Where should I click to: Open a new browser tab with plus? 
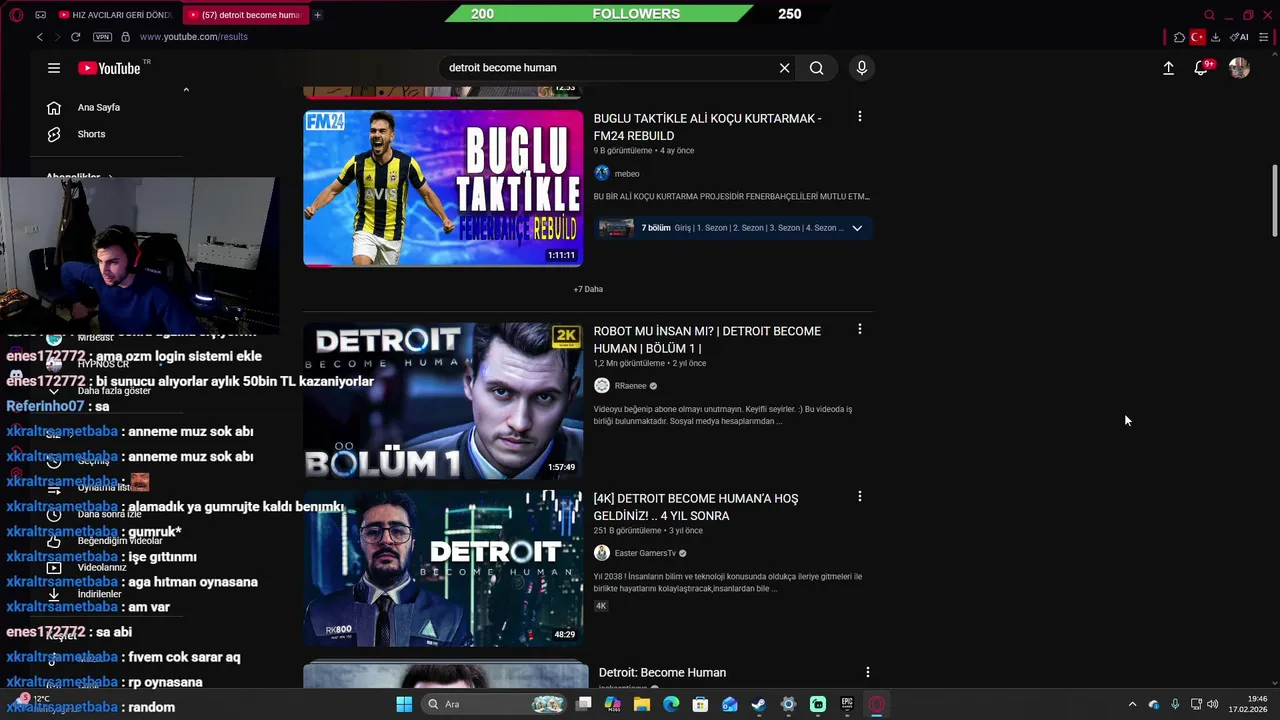pos(317,15)
